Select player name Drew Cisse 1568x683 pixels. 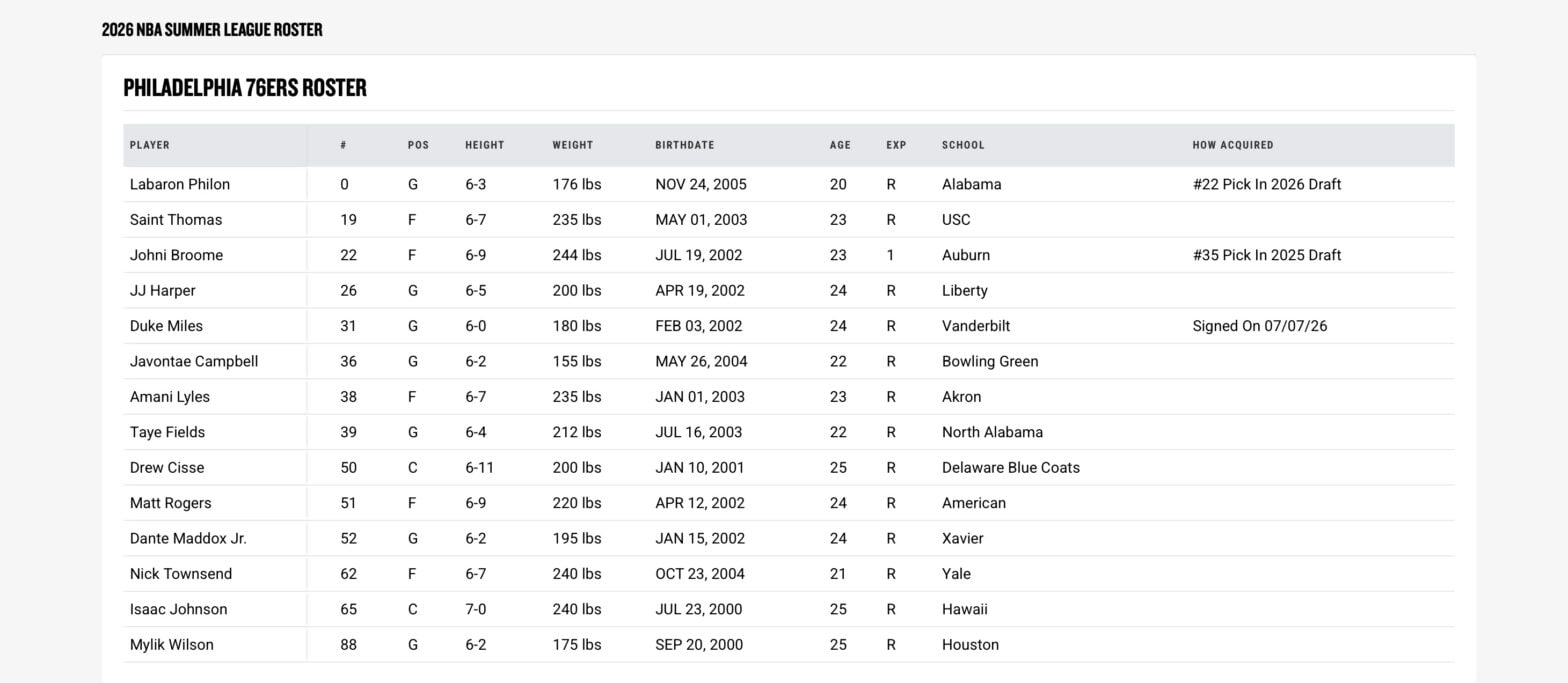(167, 468)
